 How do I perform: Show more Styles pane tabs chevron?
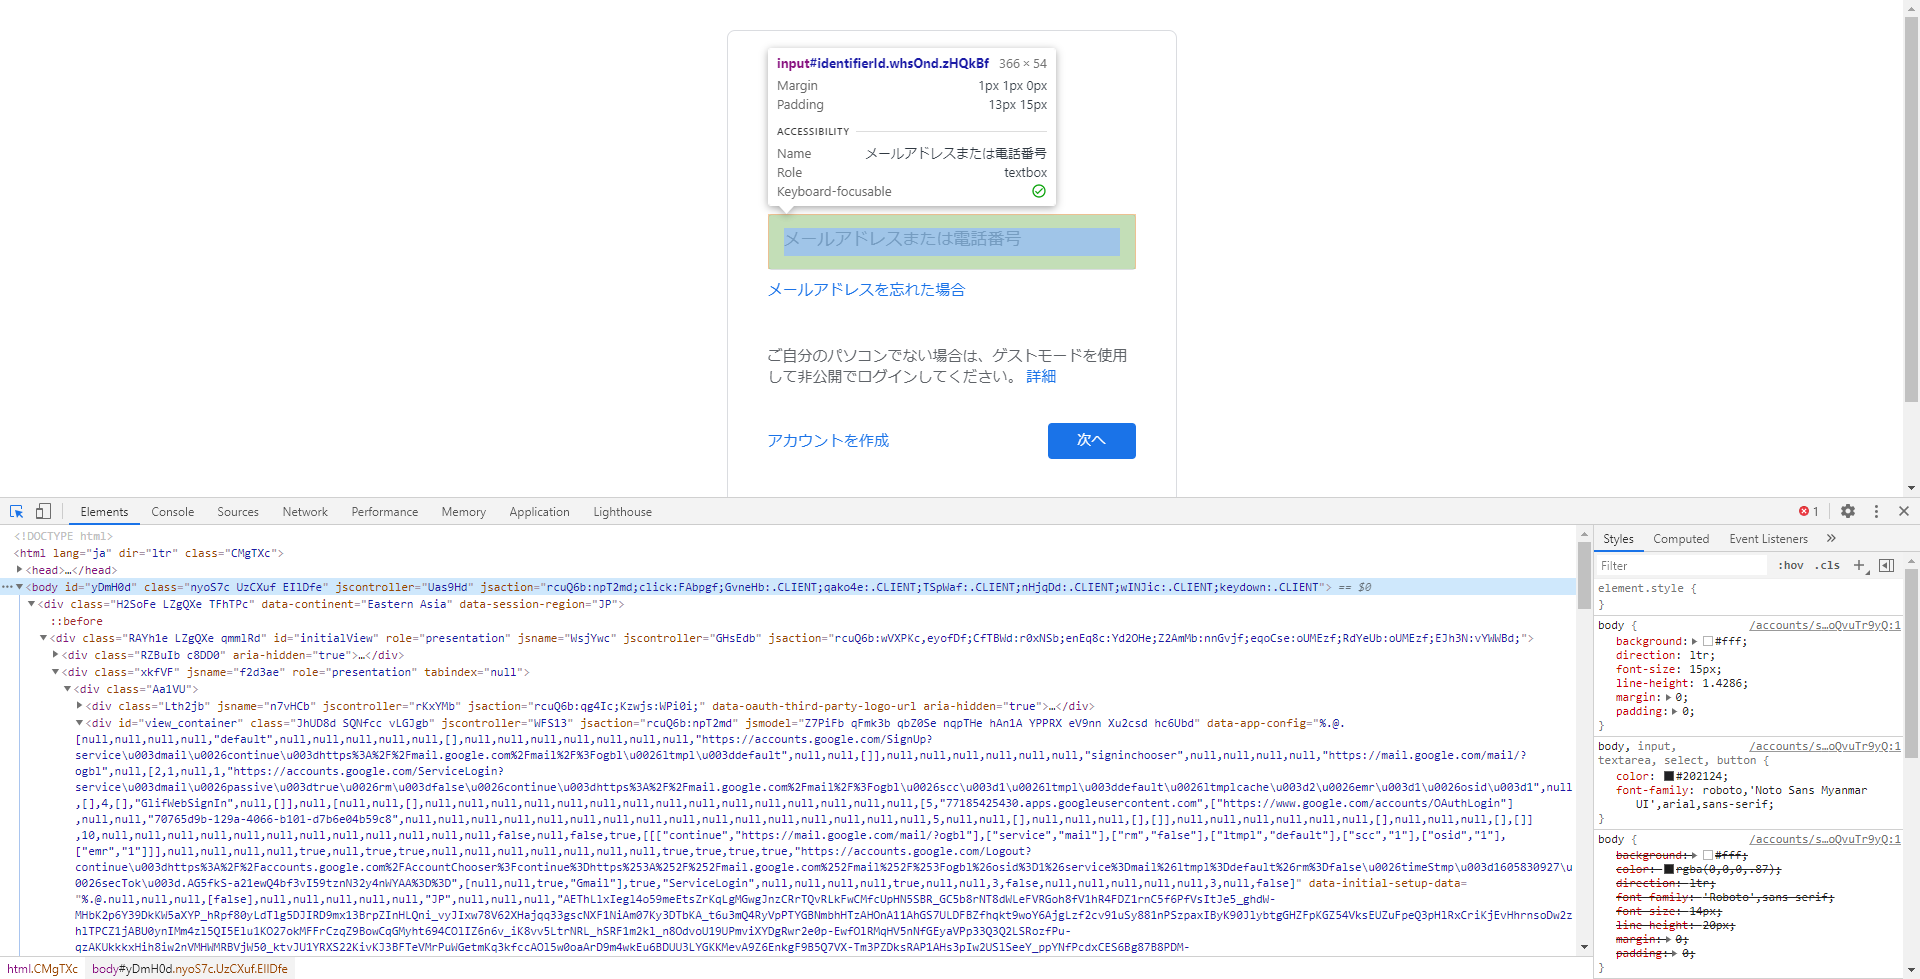(1831, 538)
